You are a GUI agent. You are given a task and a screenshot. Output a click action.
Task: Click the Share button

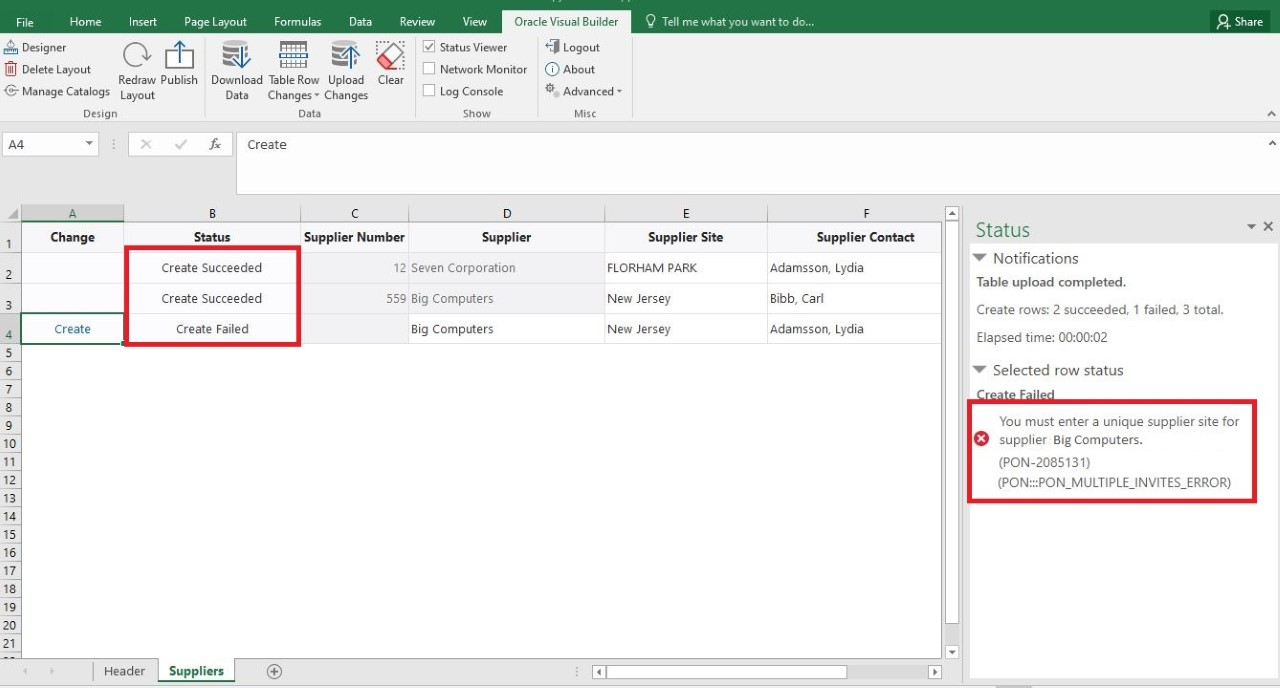click(1240, 21)
